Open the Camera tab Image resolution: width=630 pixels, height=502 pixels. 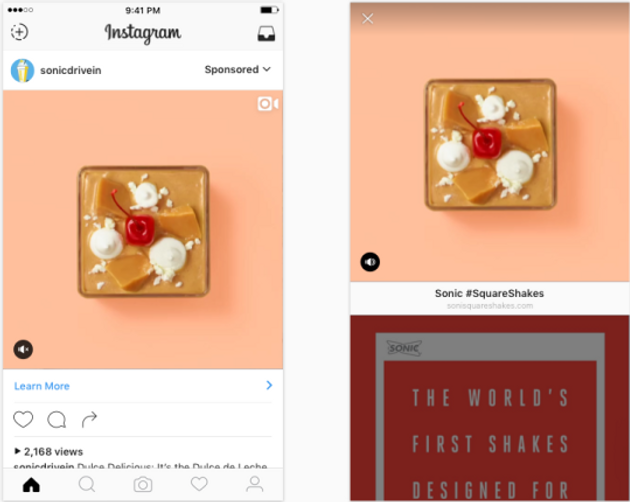[143, 485]
